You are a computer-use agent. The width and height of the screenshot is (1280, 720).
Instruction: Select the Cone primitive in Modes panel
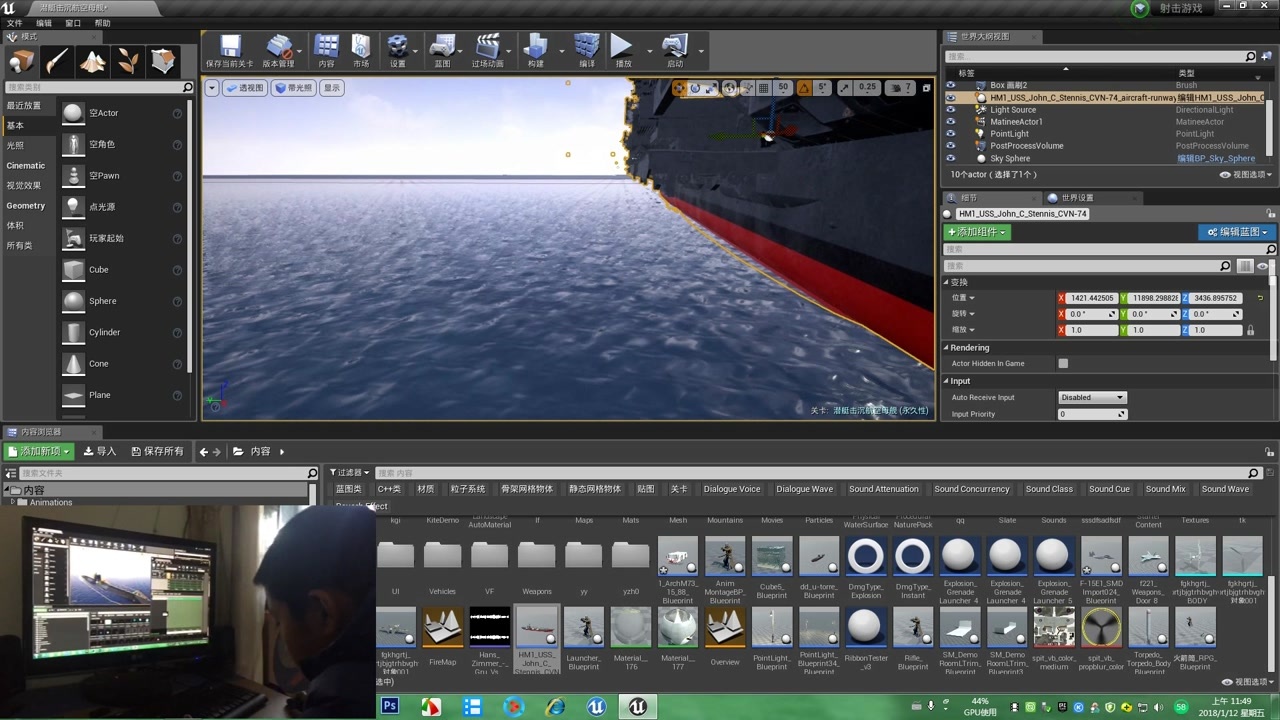point(122,364)
